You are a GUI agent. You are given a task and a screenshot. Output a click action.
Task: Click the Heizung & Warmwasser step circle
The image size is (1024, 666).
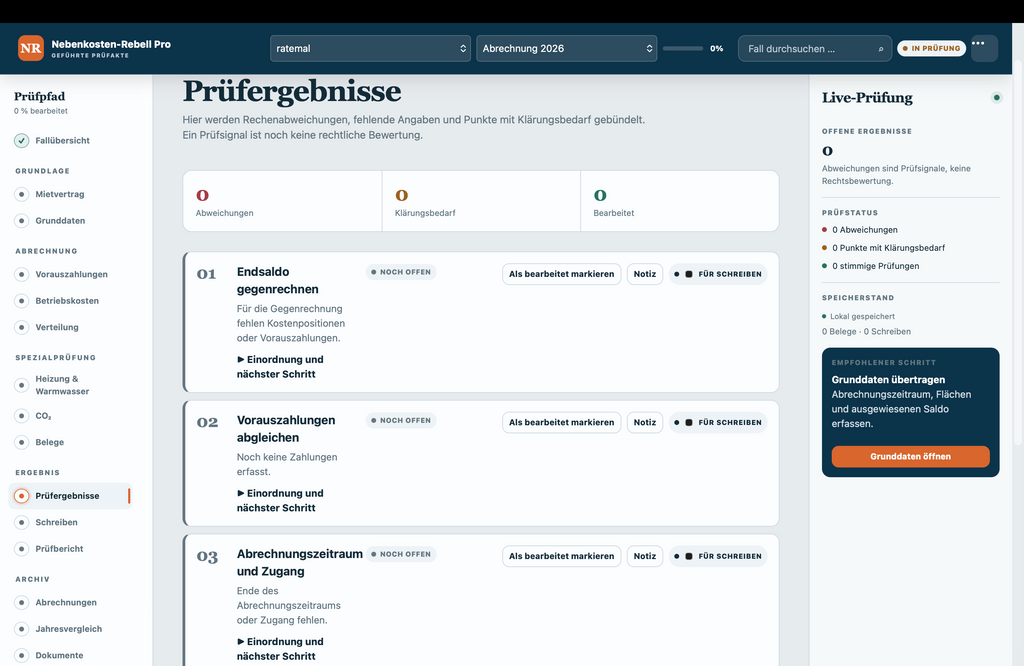[22, 385]
